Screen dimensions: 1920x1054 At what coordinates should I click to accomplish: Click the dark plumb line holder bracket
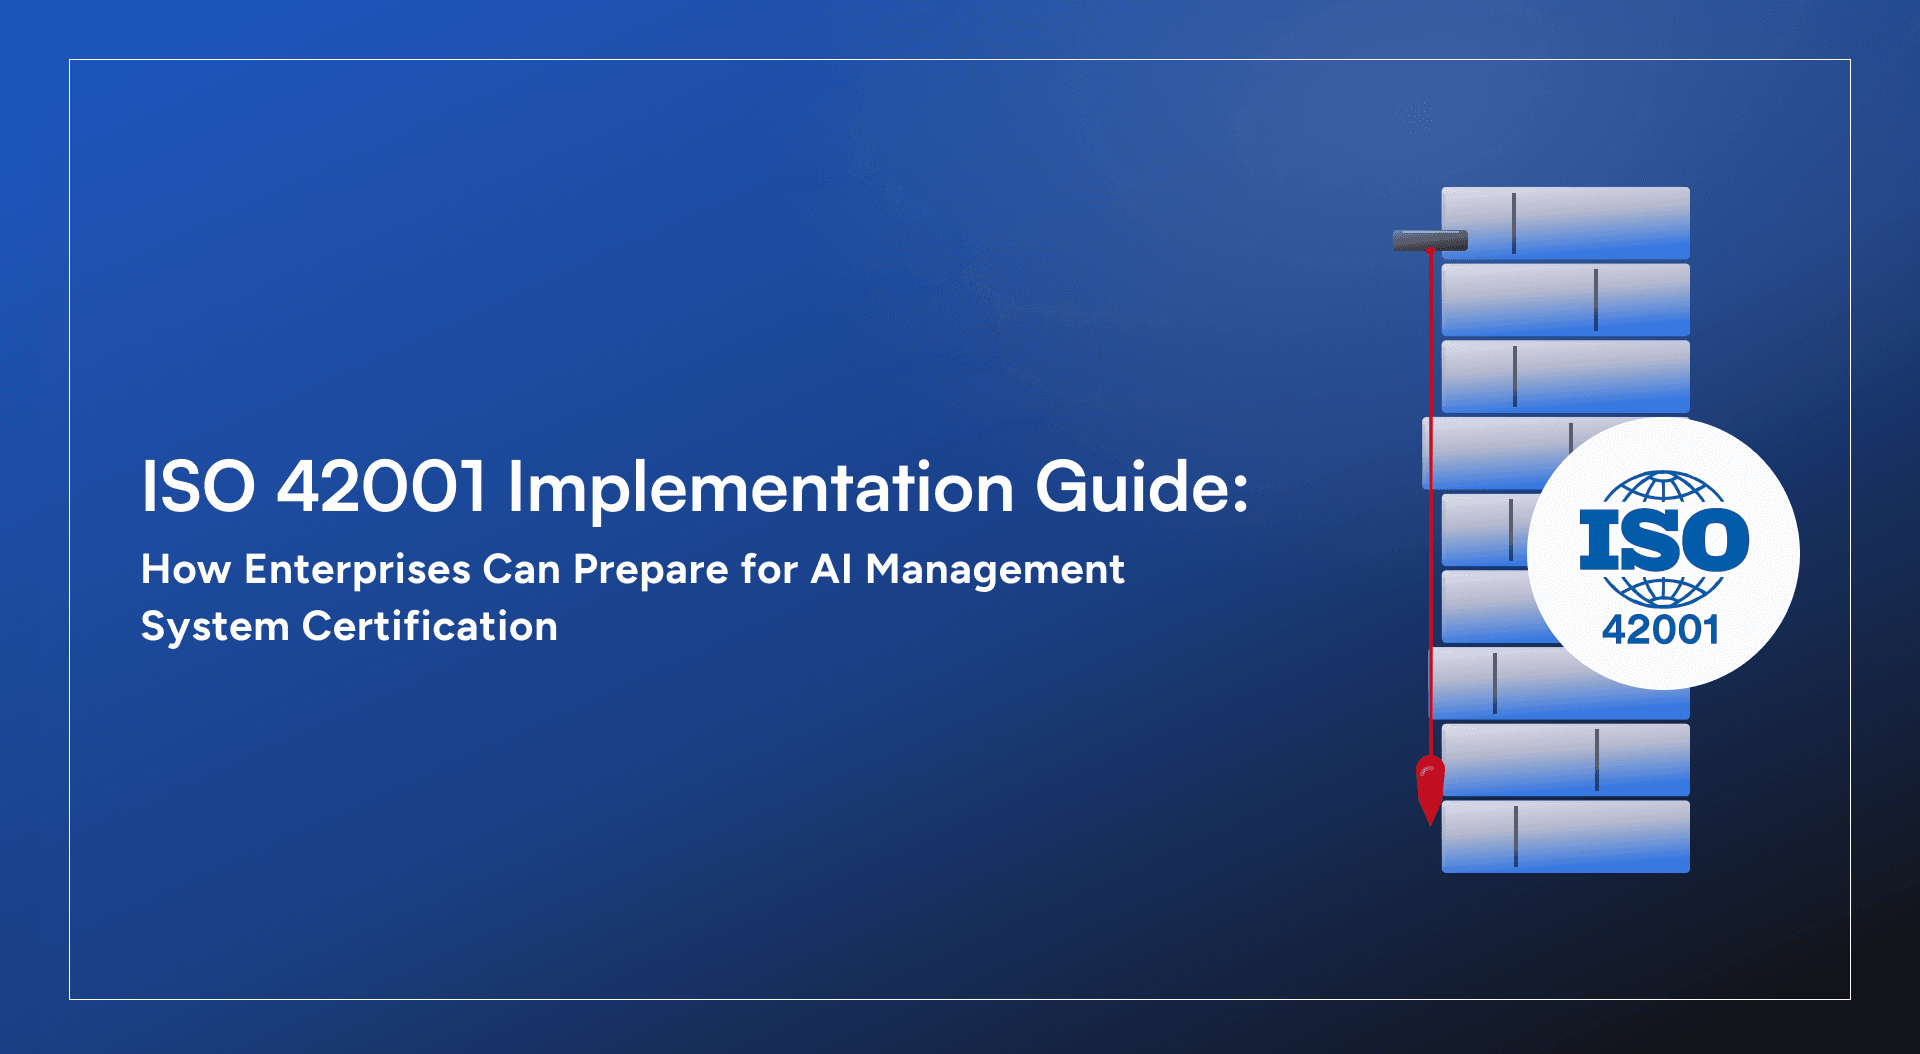pyautogui.click(x=1430, y=240)
